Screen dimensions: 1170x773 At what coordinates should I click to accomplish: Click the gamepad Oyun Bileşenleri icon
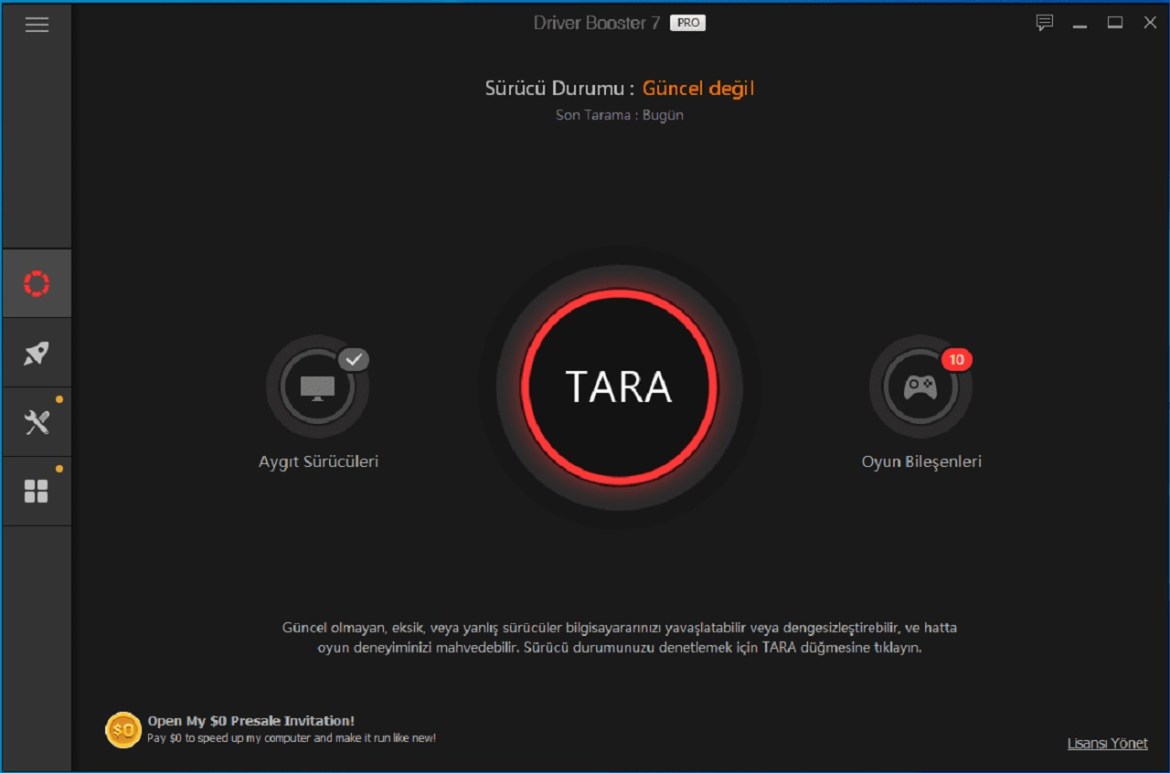920,387
